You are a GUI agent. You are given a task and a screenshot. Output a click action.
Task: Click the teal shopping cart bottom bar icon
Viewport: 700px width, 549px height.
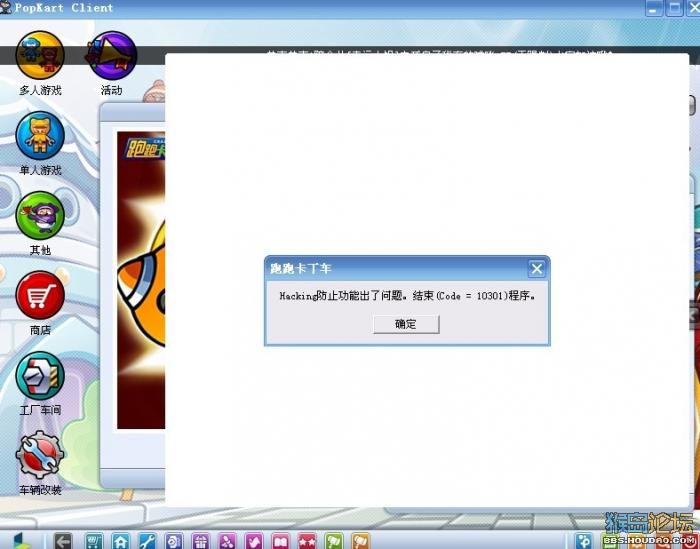[x=94, y=541]
